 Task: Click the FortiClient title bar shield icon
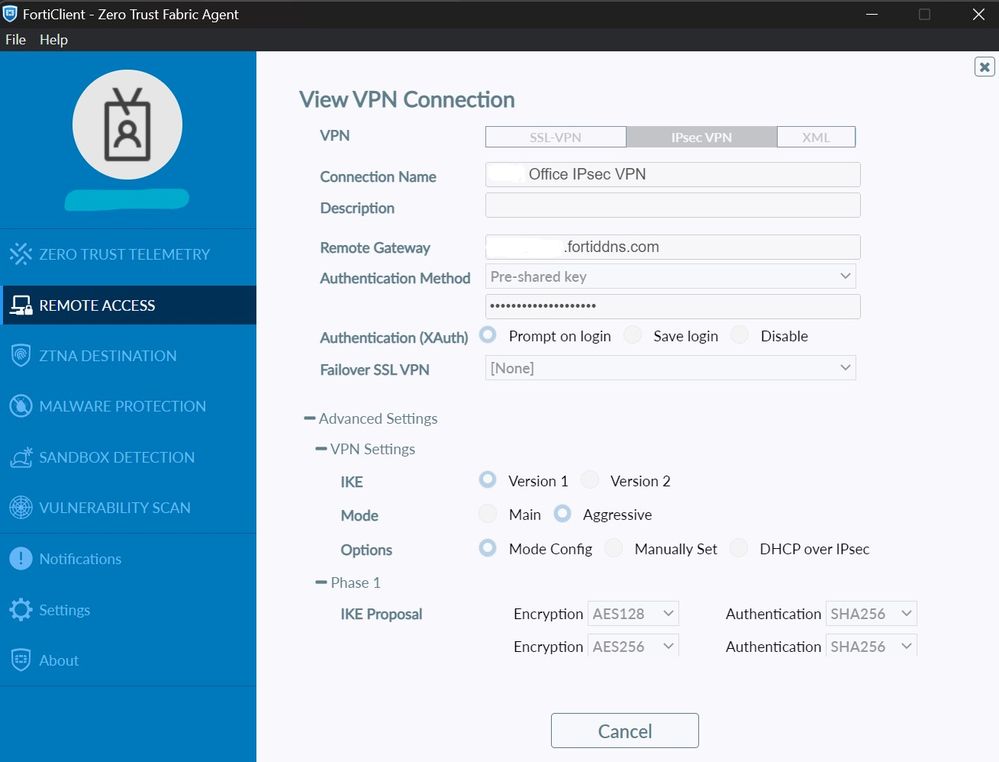(10, 13)
